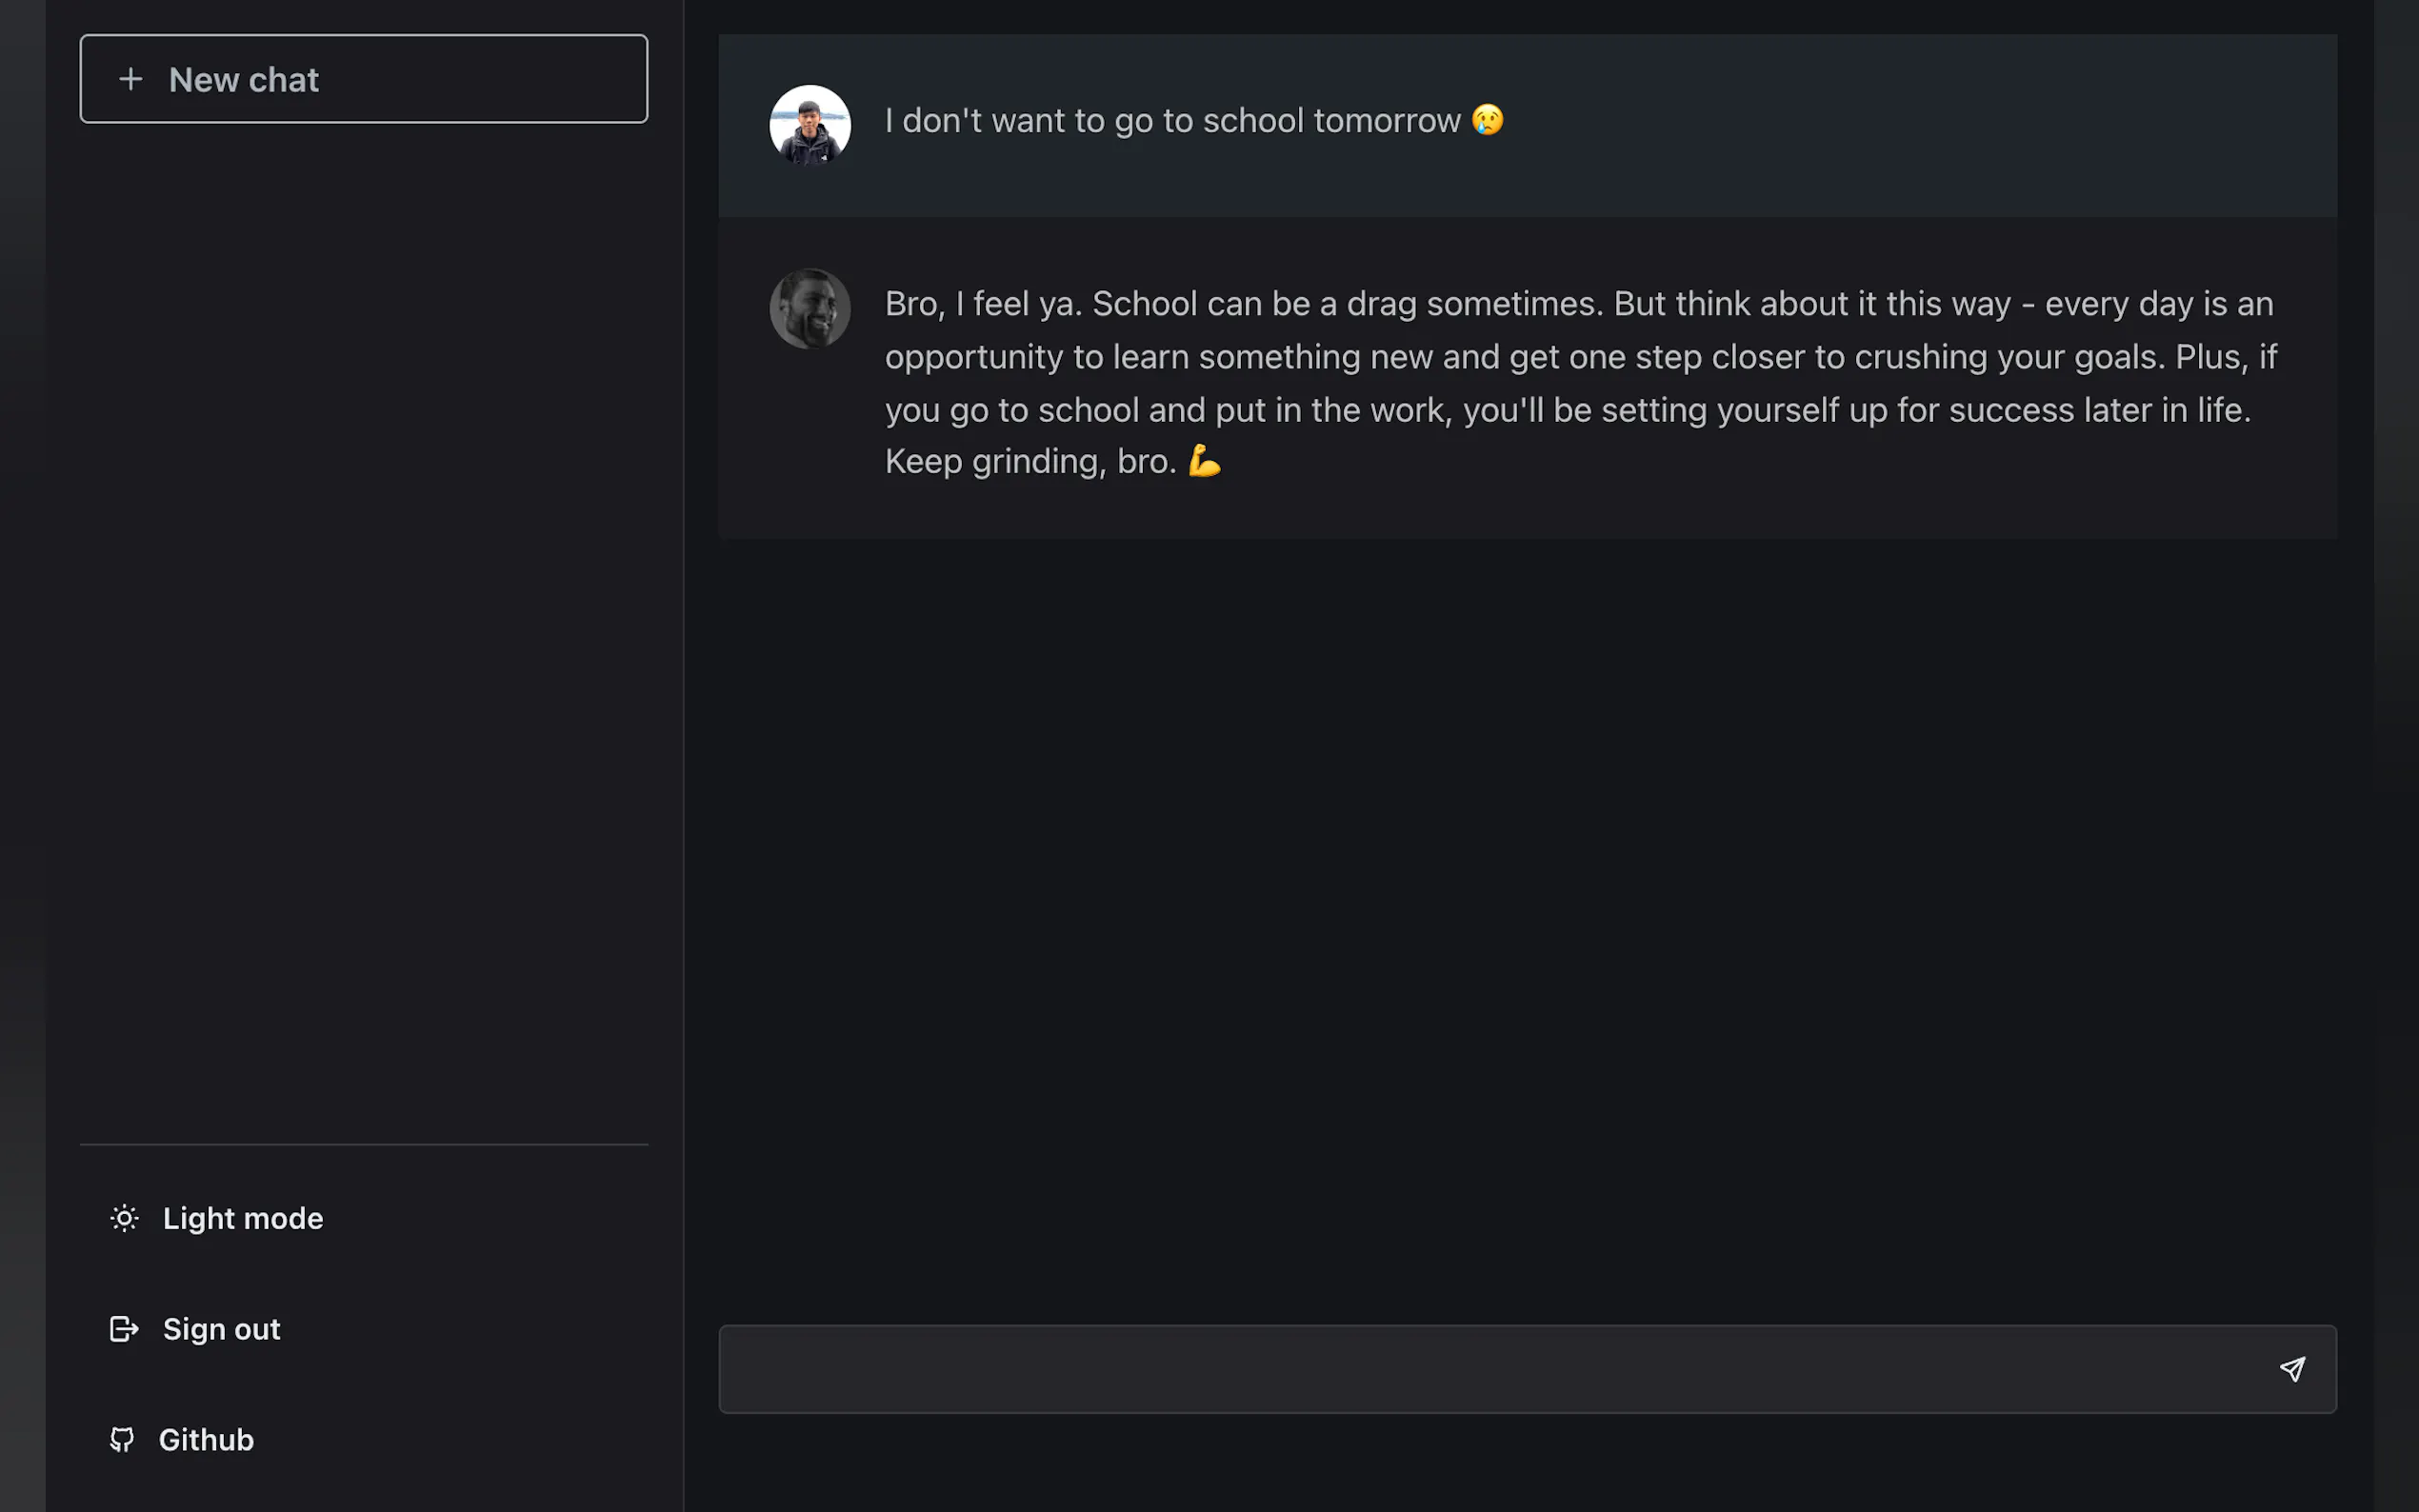The width and height of the screenshot is (2419, 1512).
Task: Focus the empty message input box
Action: [1490, 1369]
